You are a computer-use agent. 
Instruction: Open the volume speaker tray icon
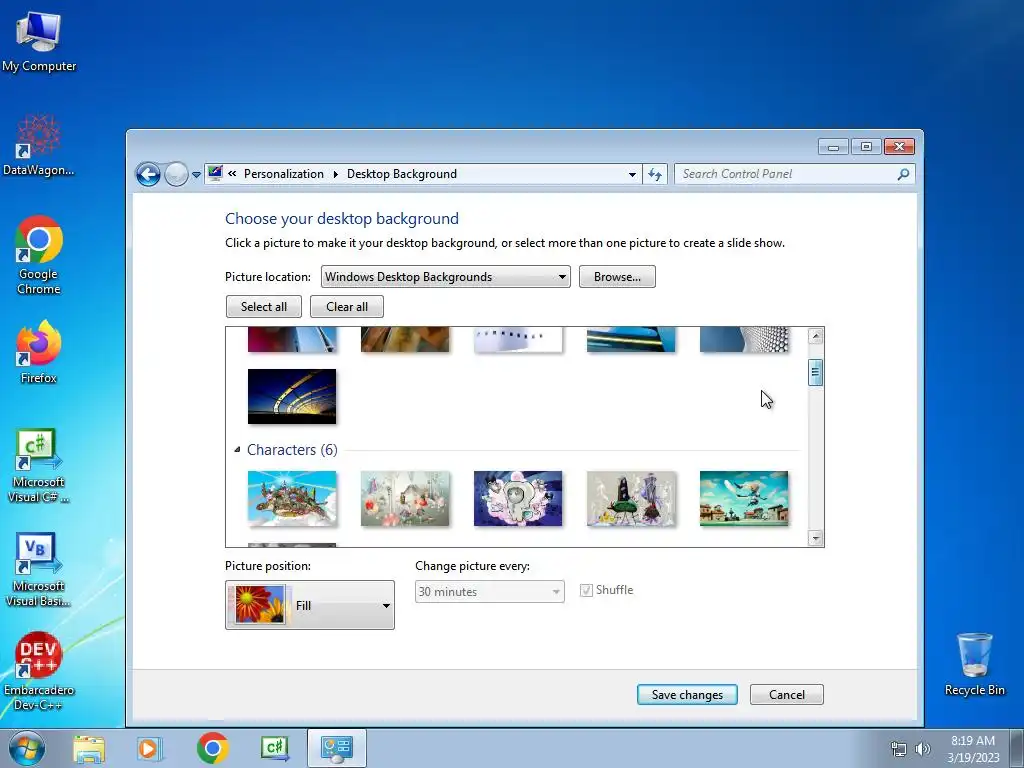coord(922,749)
